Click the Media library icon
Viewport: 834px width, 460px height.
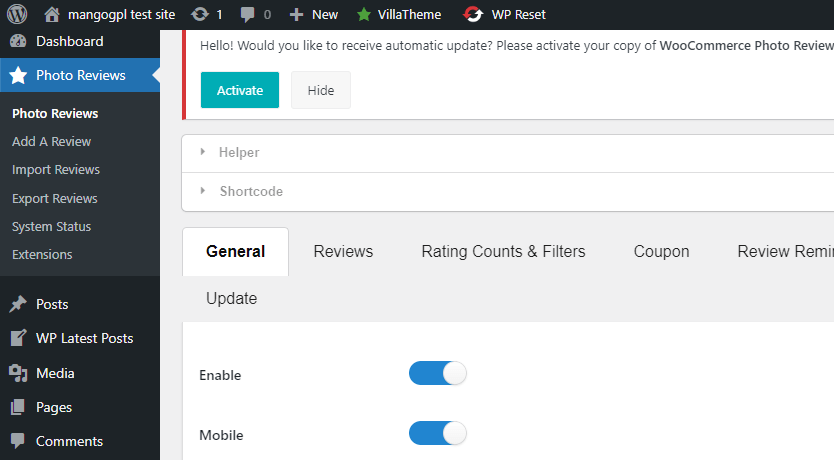pyautogui.click(x=18, y=373)
